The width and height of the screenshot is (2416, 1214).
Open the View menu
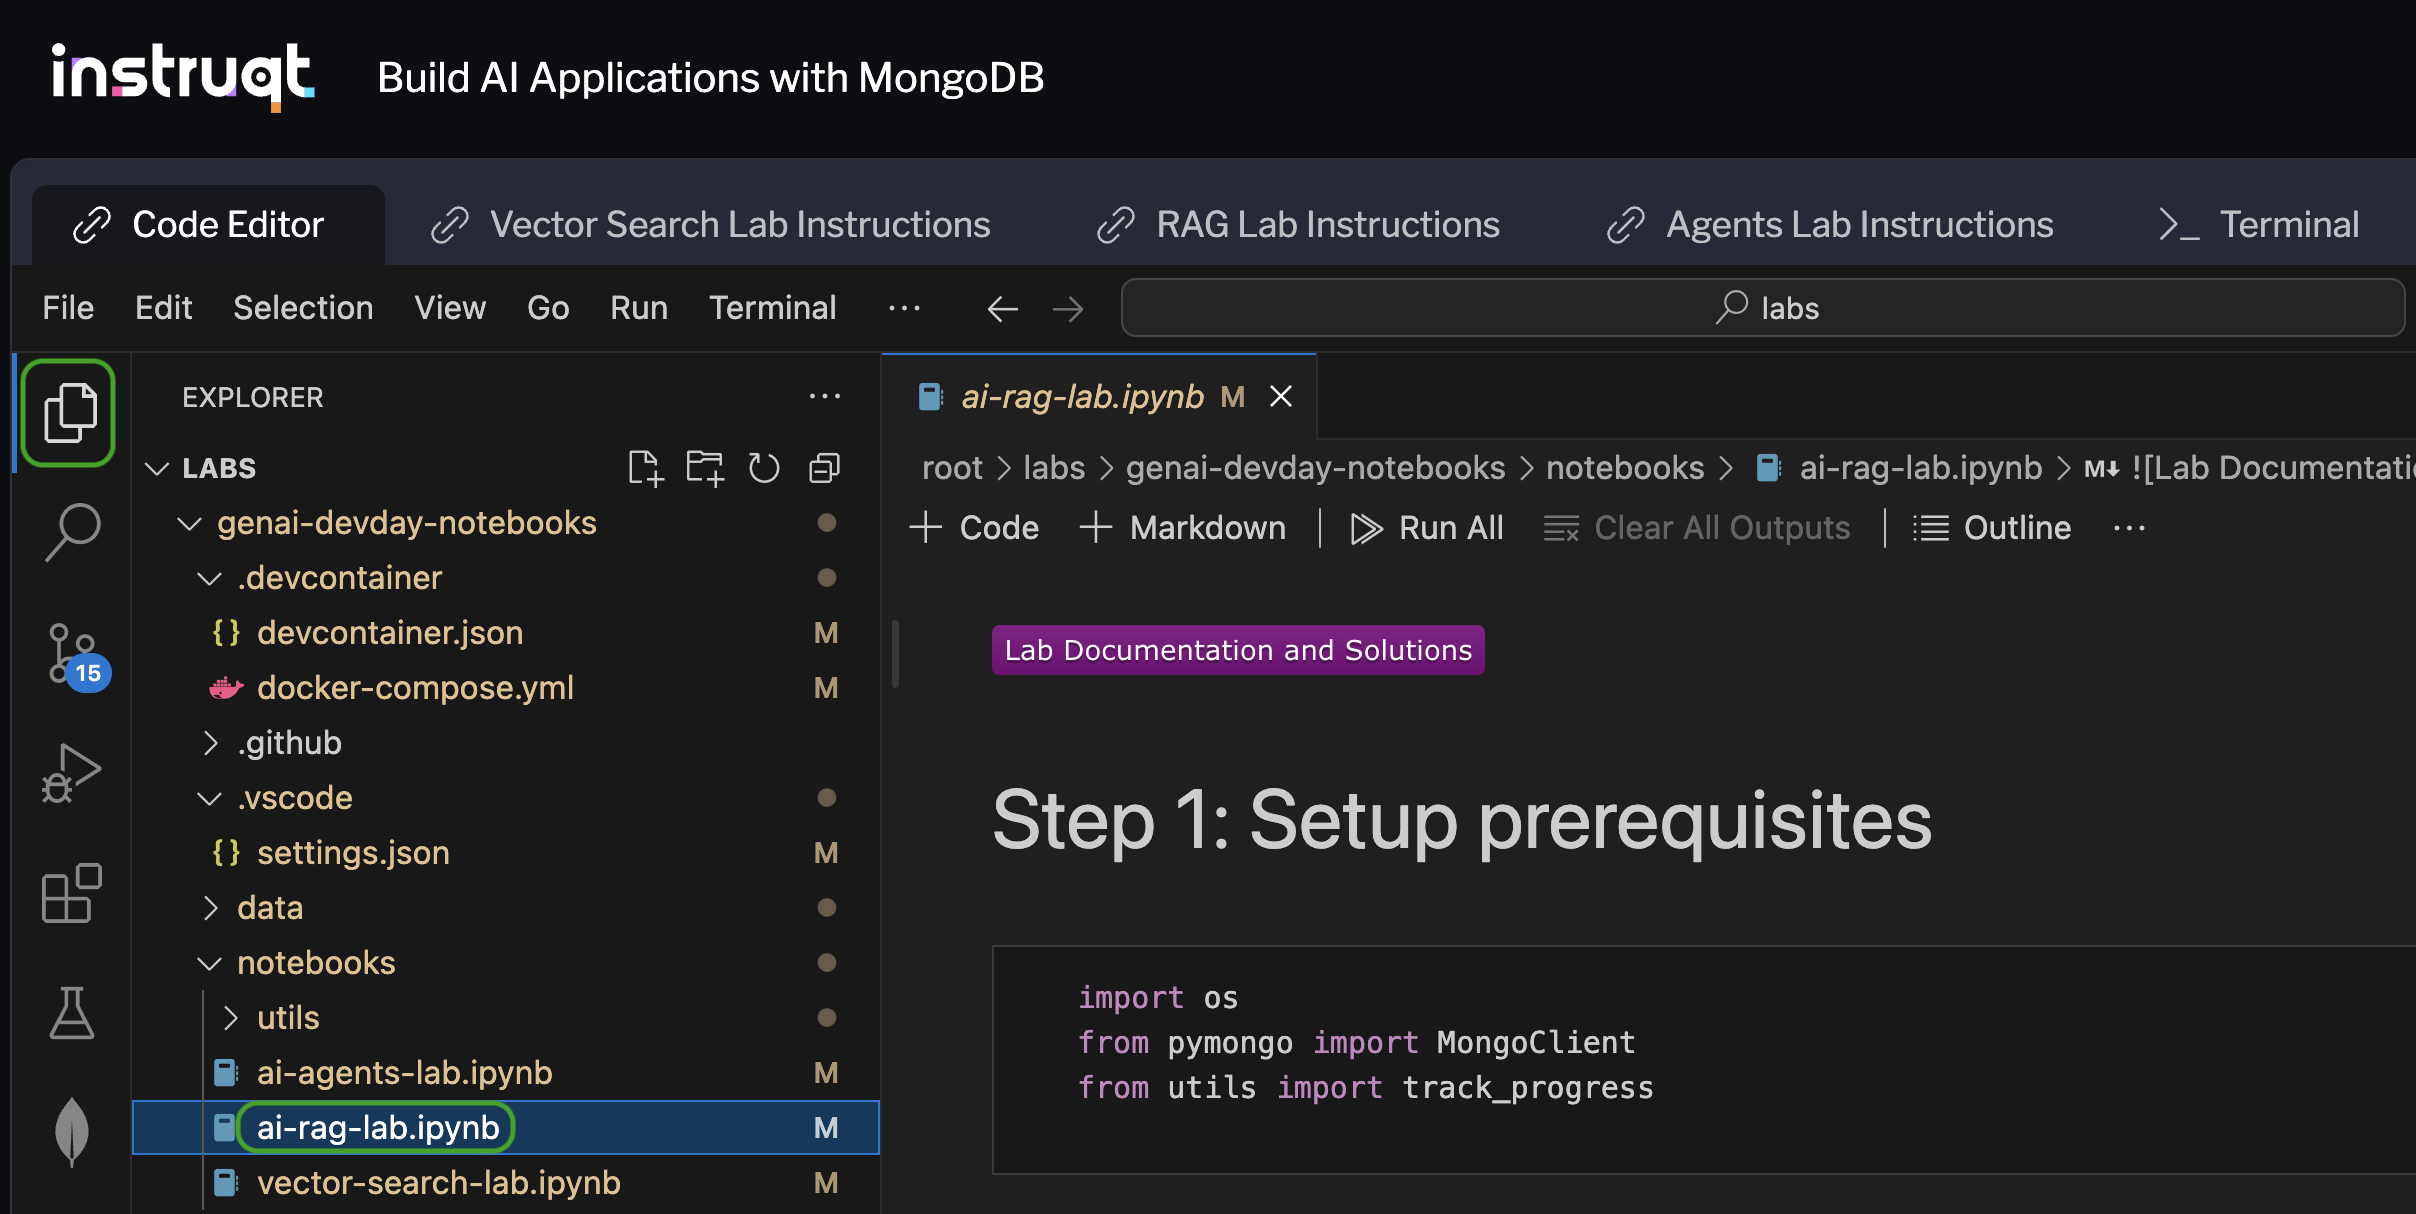pos(450,308)
